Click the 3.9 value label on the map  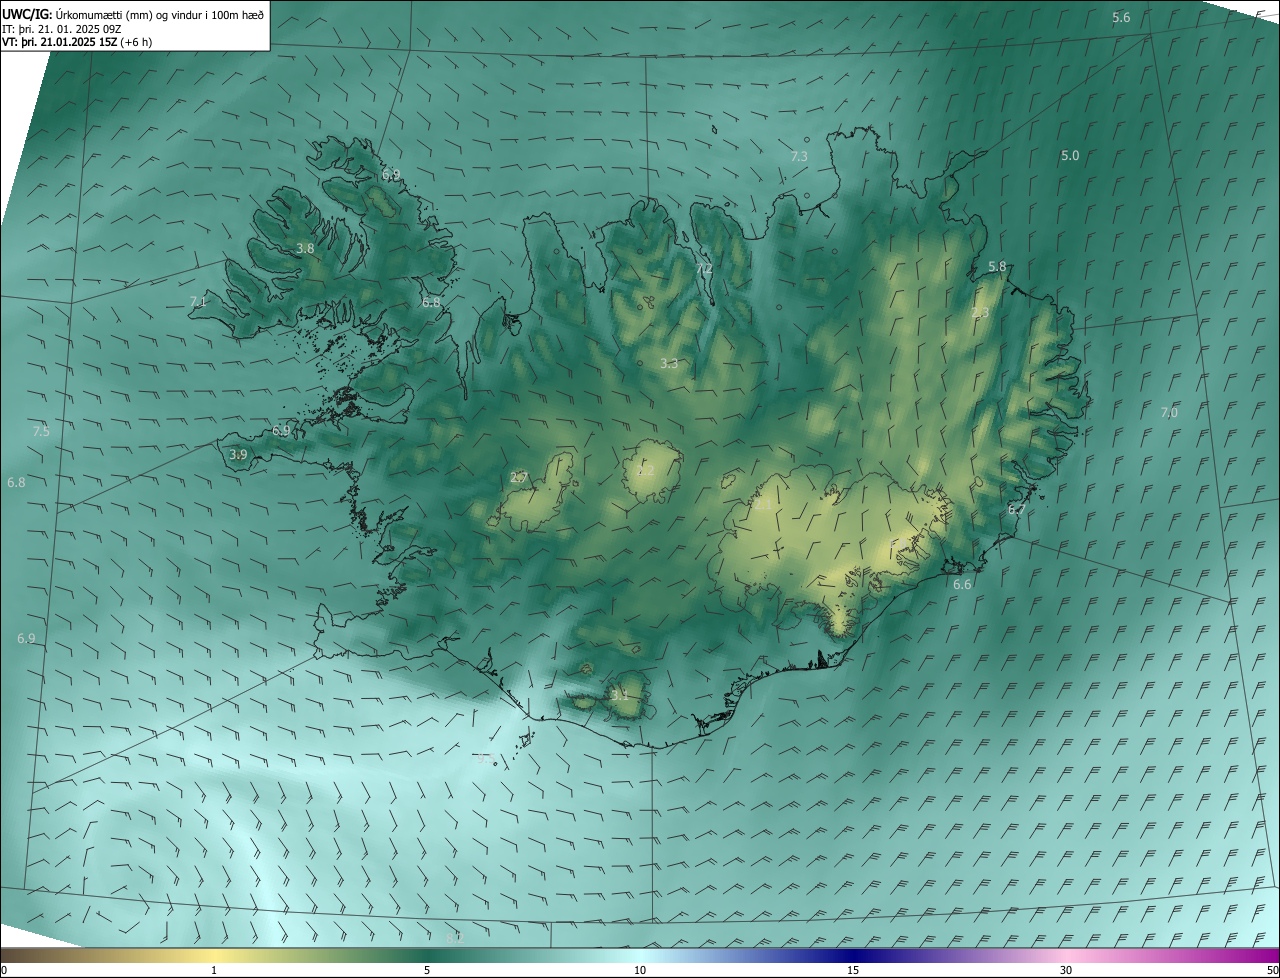[238, 454]
